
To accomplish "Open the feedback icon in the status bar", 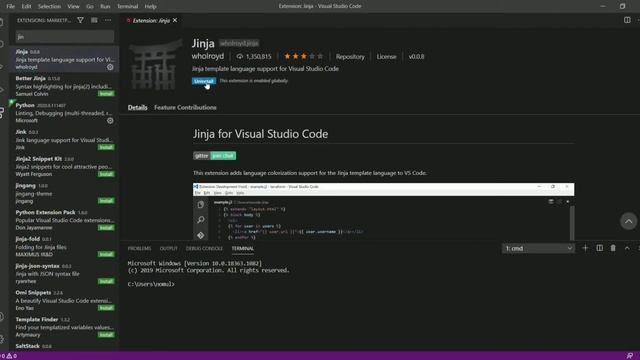I will click(x=630, y=356).
